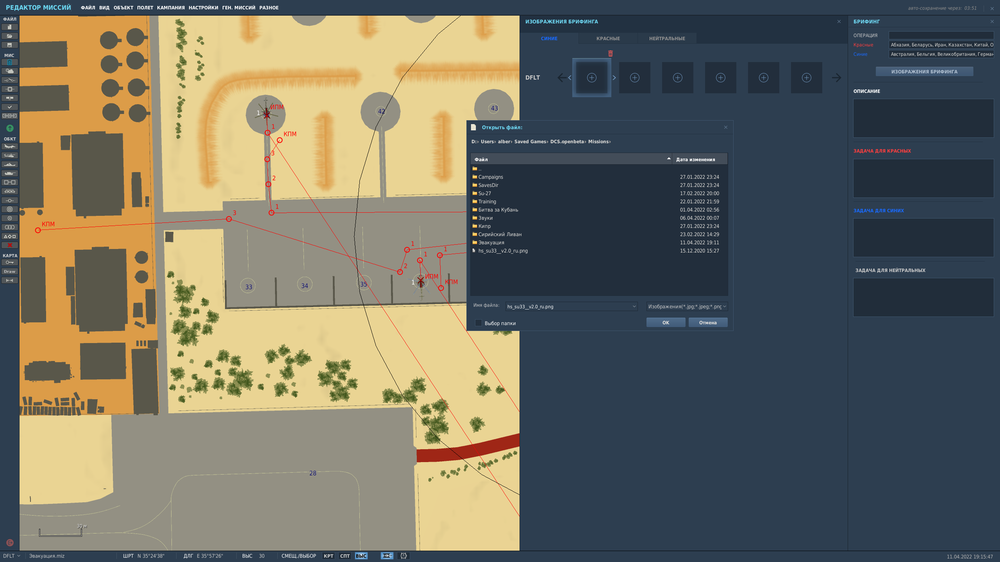Select the ground vehicle group tool
This screenshot has width=1000, height=562.
click(10, 173)
